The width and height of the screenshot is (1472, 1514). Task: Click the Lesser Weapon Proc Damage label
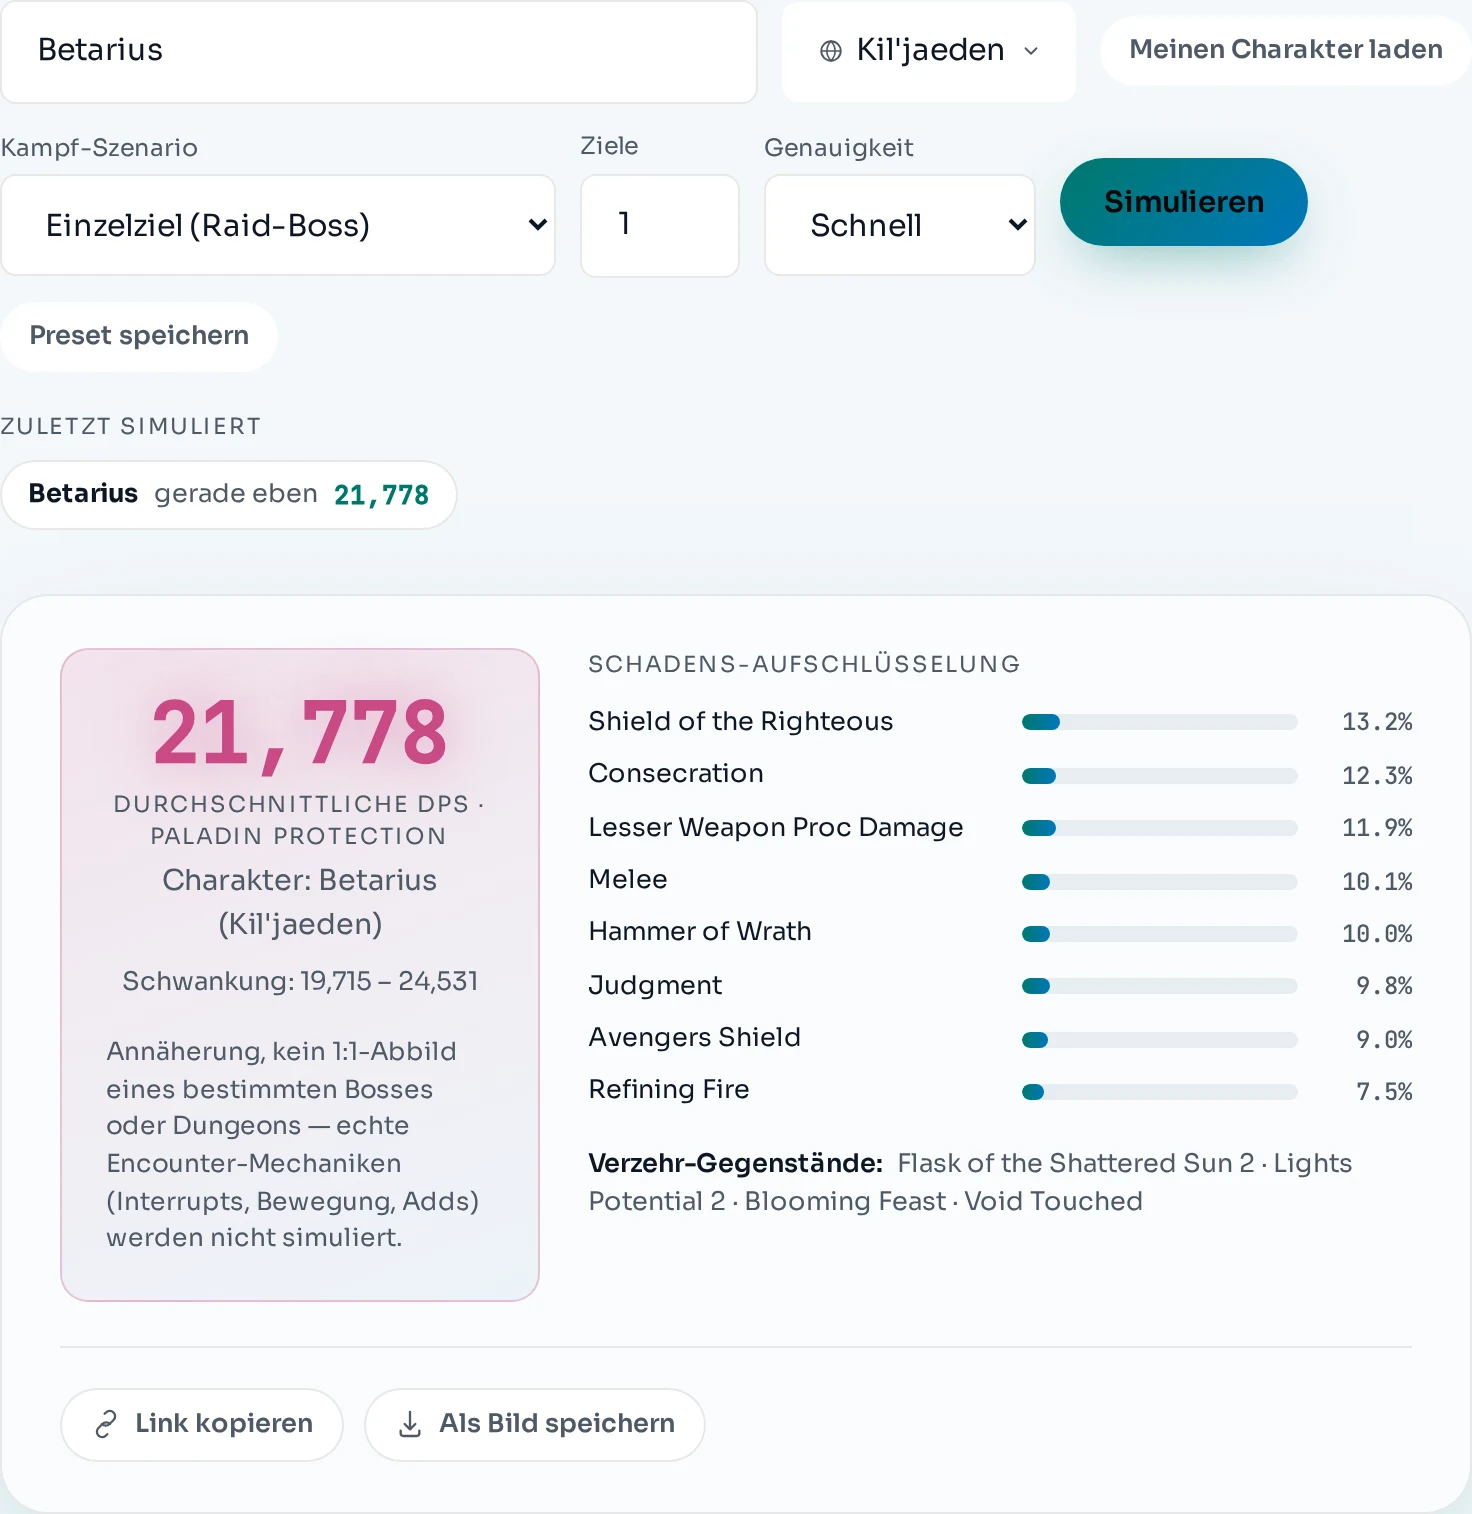[776, 827]
